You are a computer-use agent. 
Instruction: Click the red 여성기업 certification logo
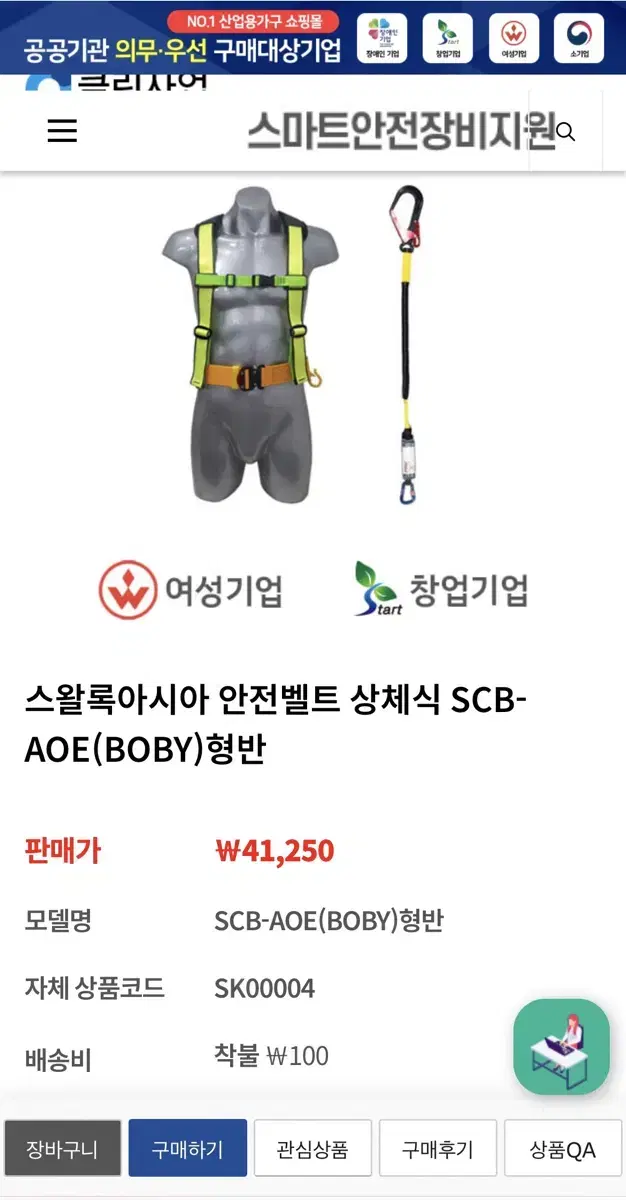190,590
